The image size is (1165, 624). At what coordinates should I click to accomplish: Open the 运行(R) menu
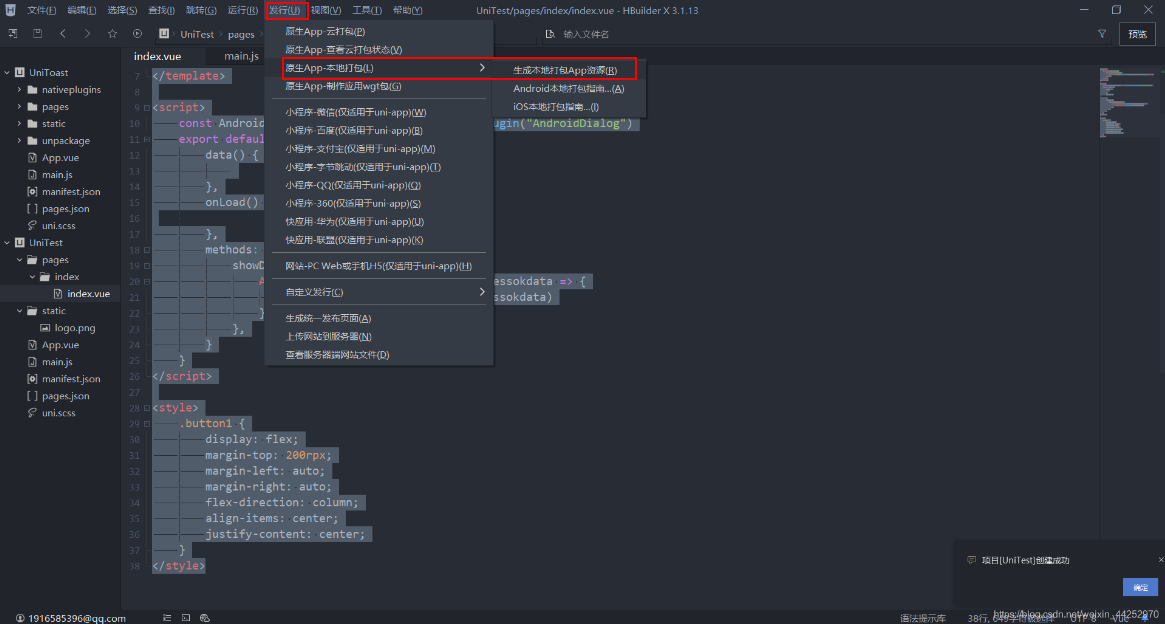[242, 10]
